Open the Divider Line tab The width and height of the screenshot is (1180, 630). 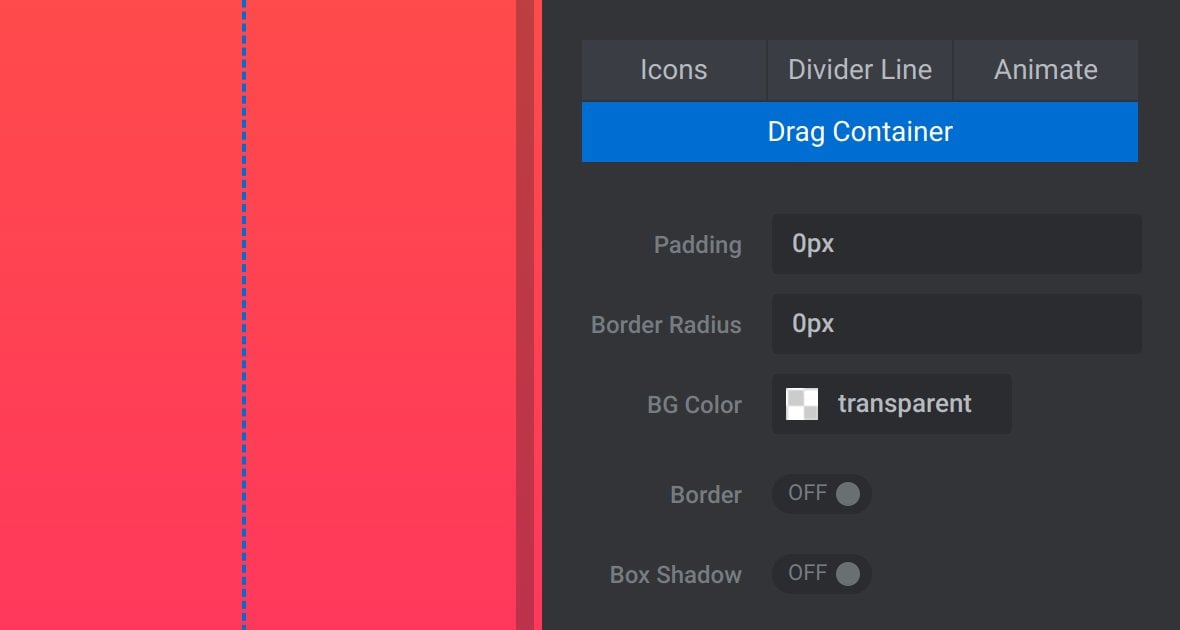[860, 70]
